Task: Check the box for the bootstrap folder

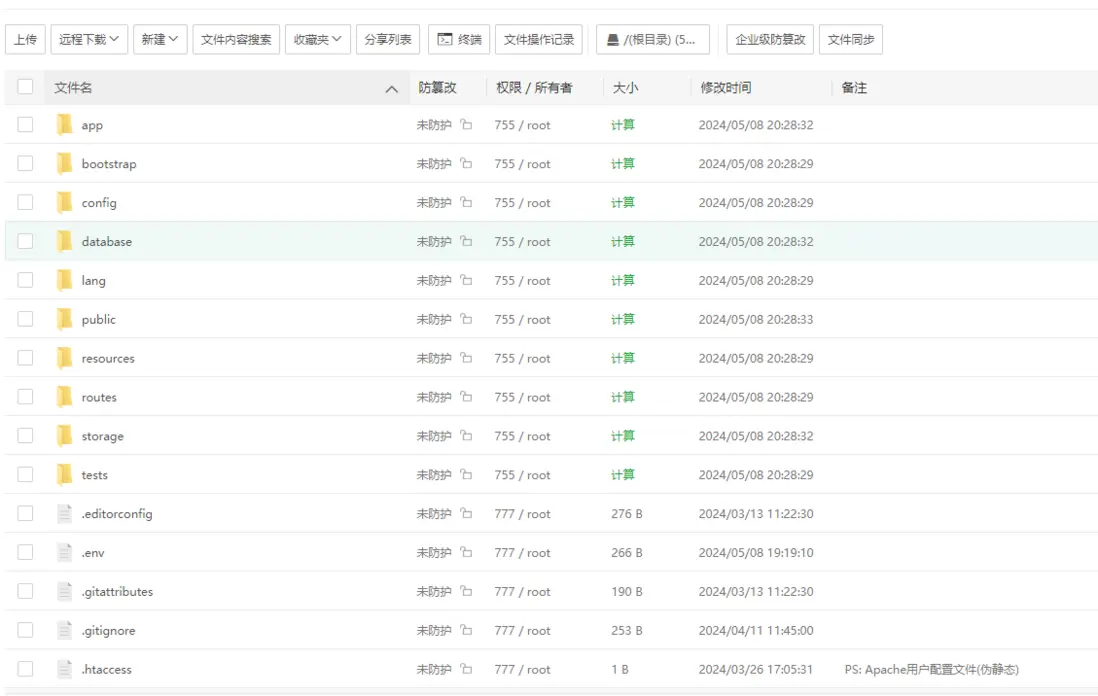Action: point(25,164)
